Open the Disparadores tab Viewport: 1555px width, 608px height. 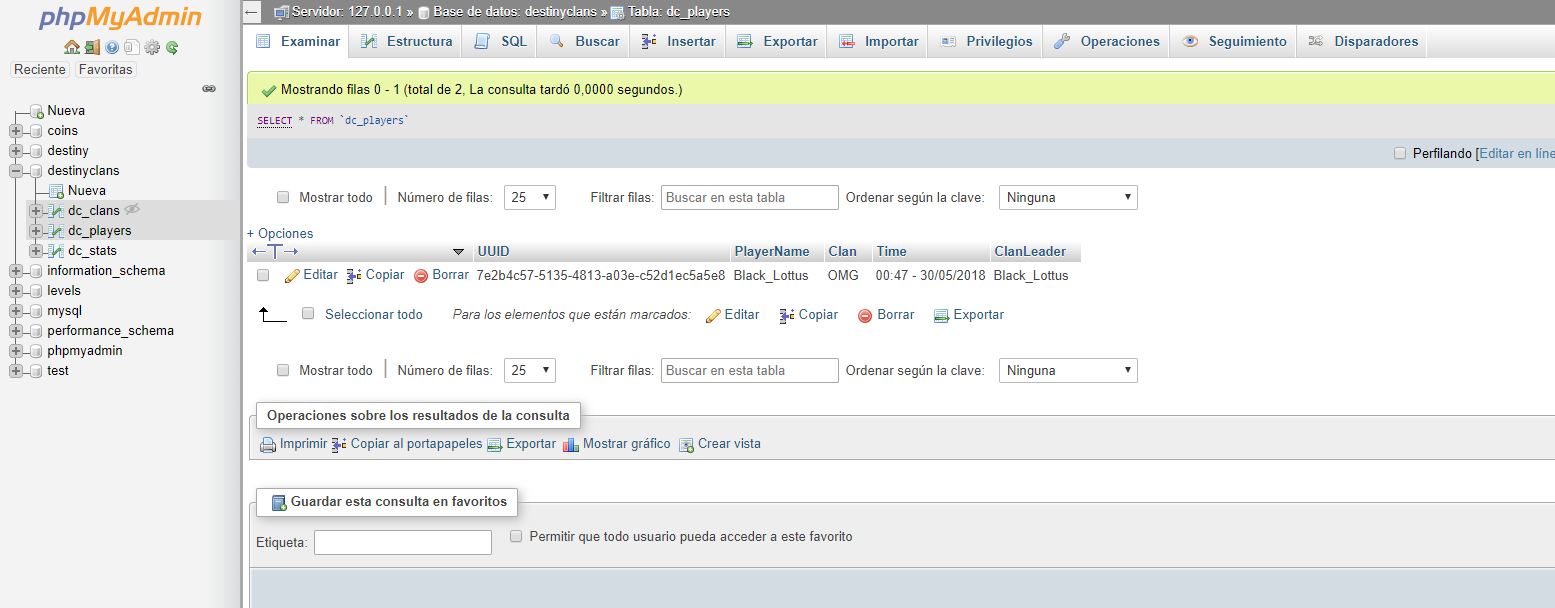coord(1363,41)
